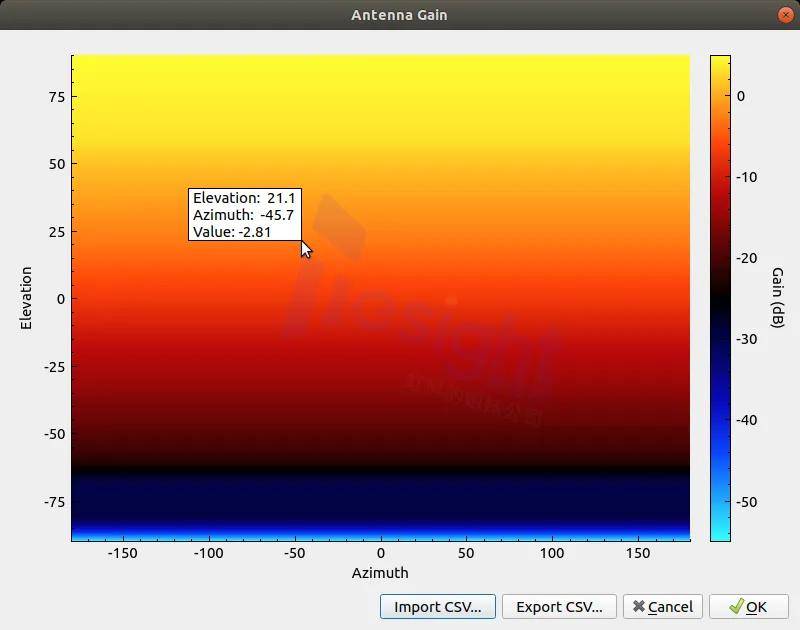Click the Import CSV... button
This screenshot has height=630, width=800.
point(437,607)
